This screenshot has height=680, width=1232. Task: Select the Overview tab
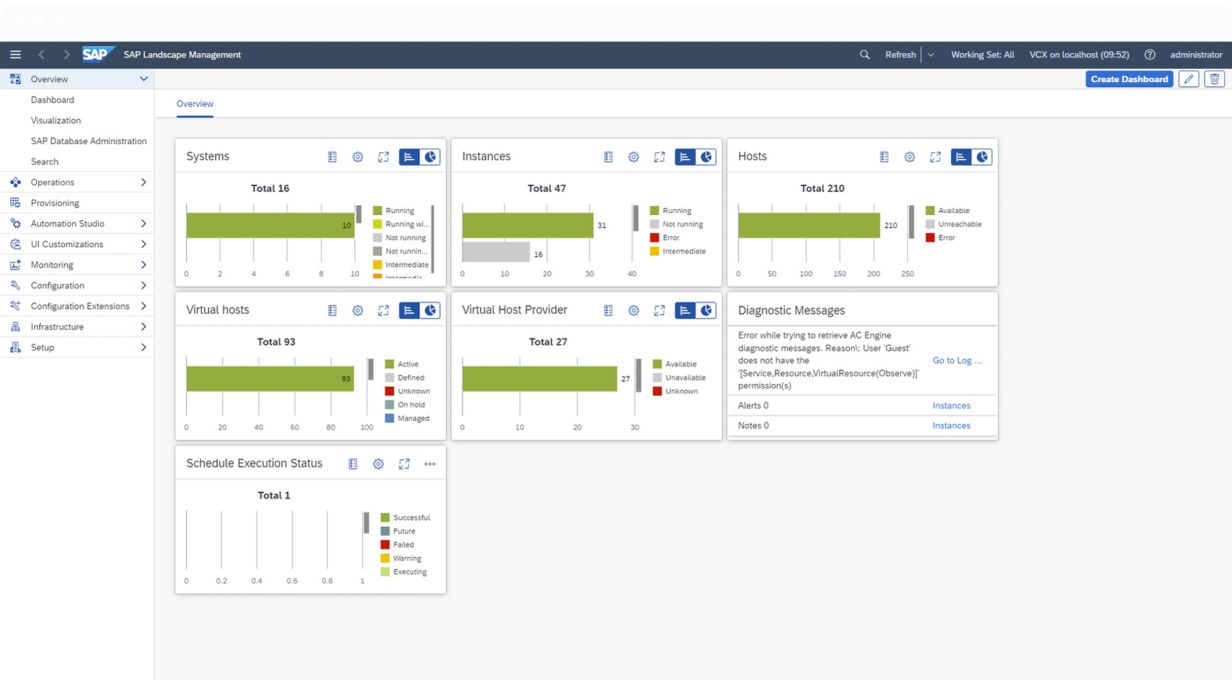(x=195, y=104)
